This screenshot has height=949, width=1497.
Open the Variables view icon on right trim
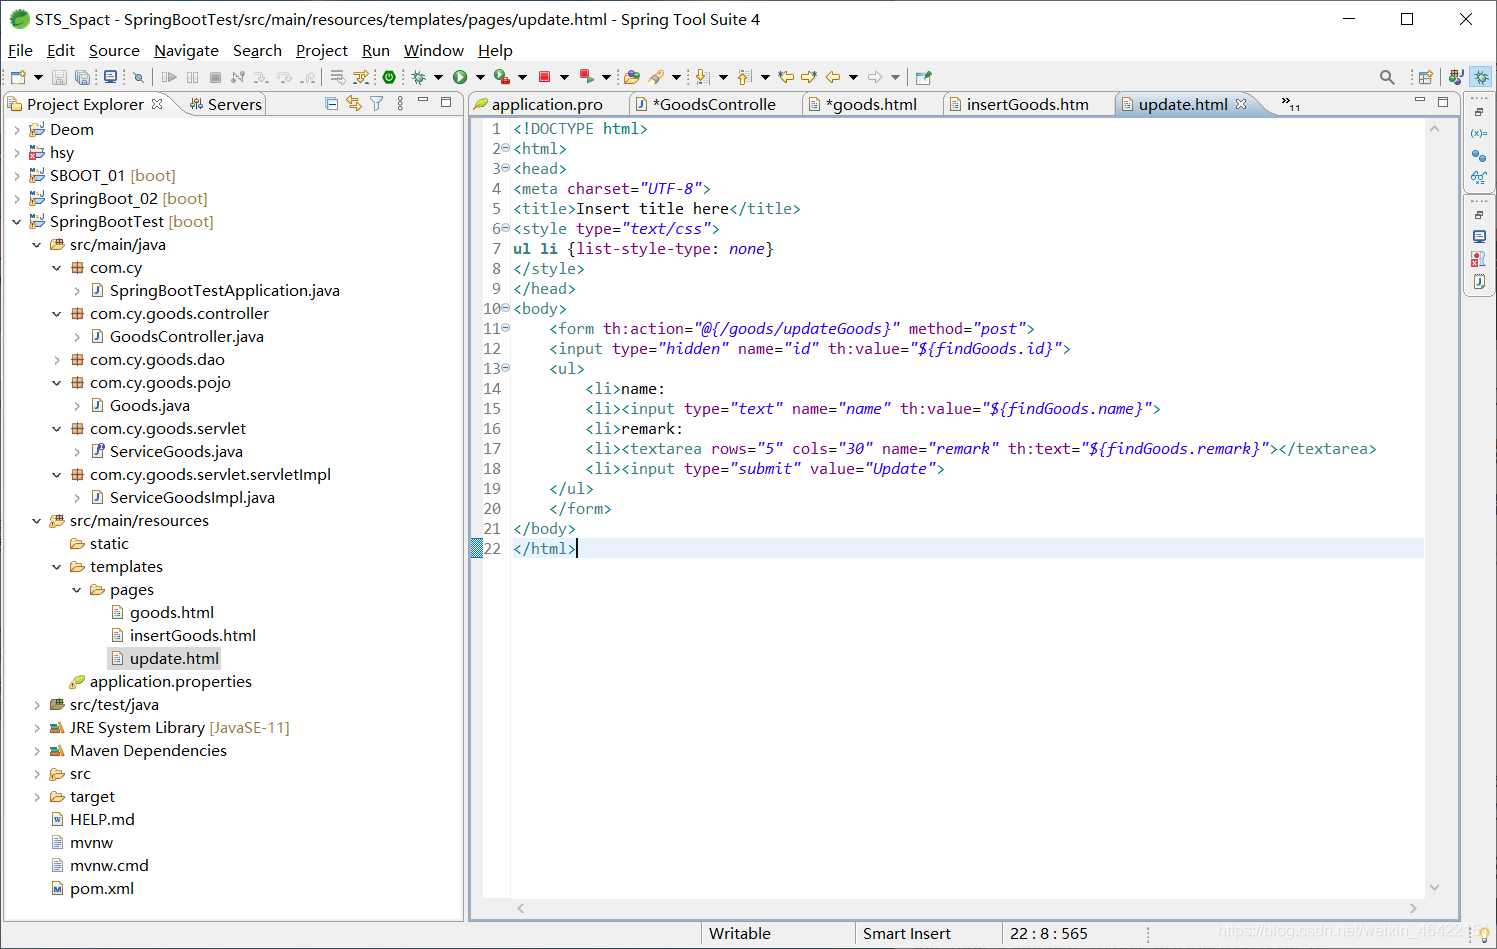coord(1479,133)
